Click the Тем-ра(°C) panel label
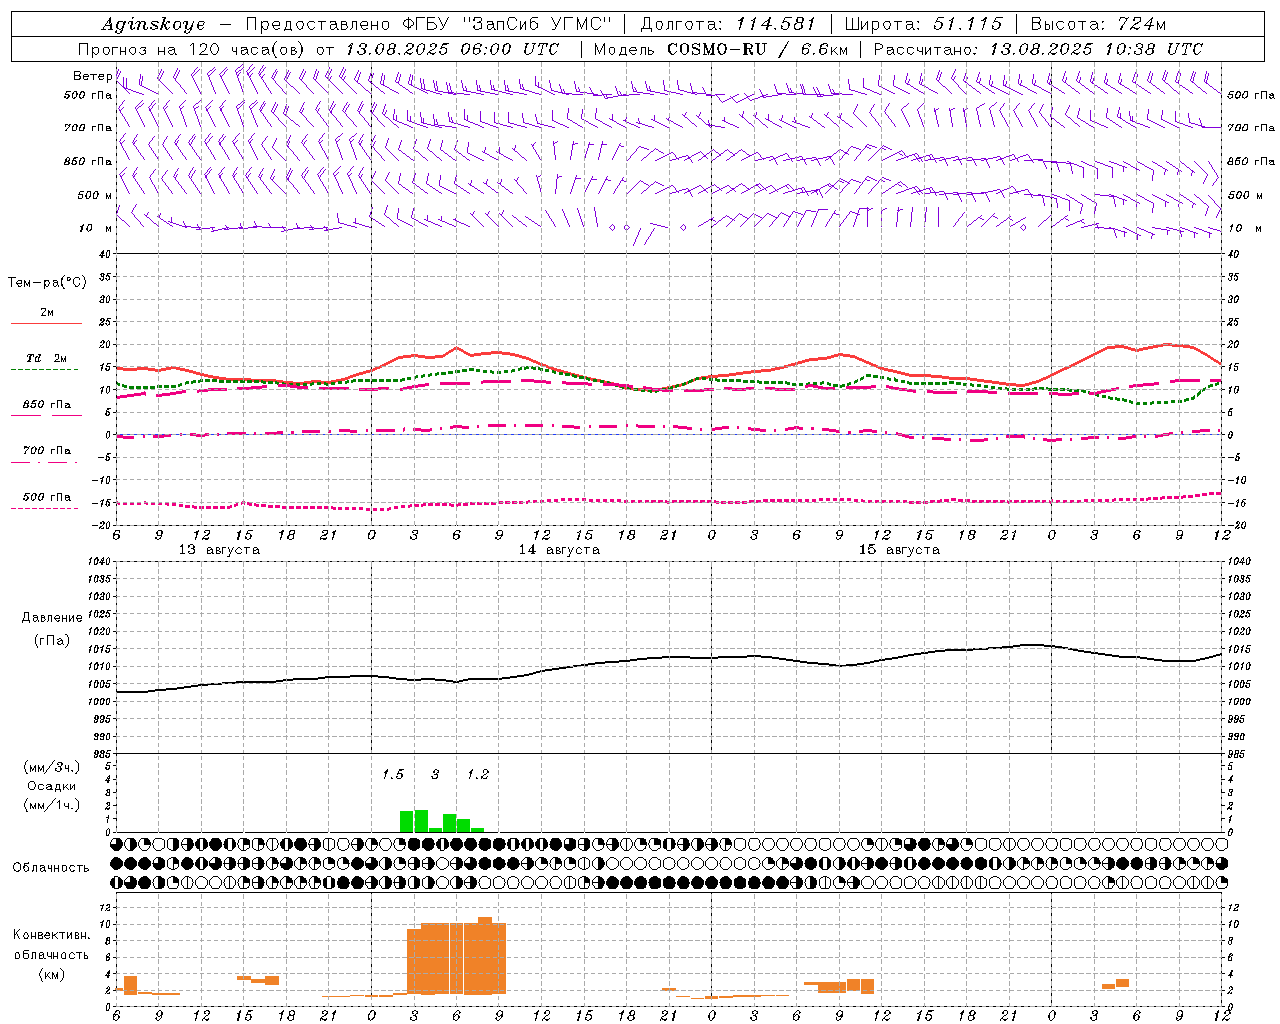This screenshot has width=1280, height=1024. tap(47, 283)
